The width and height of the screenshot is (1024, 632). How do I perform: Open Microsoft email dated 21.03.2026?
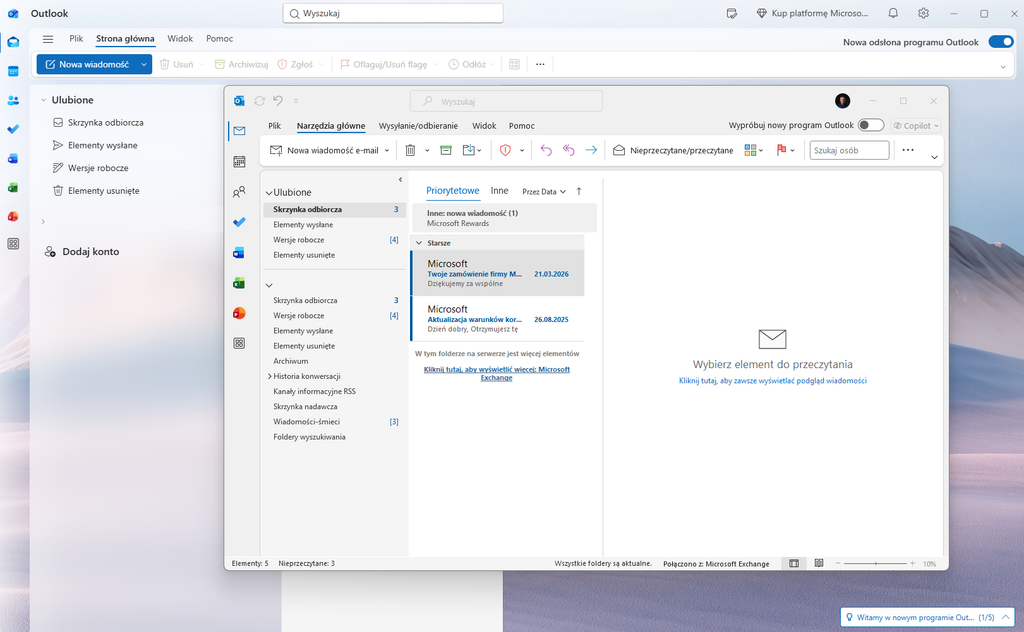(498, 273)
